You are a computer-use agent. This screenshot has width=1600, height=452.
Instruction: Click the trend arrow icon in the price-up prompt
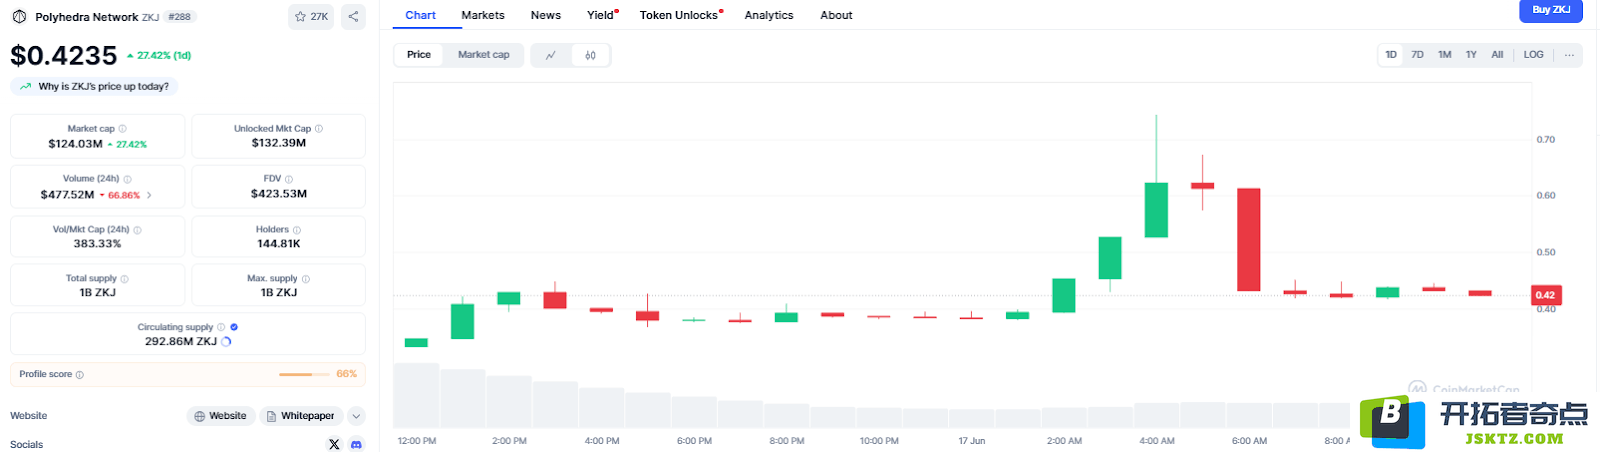25,87
